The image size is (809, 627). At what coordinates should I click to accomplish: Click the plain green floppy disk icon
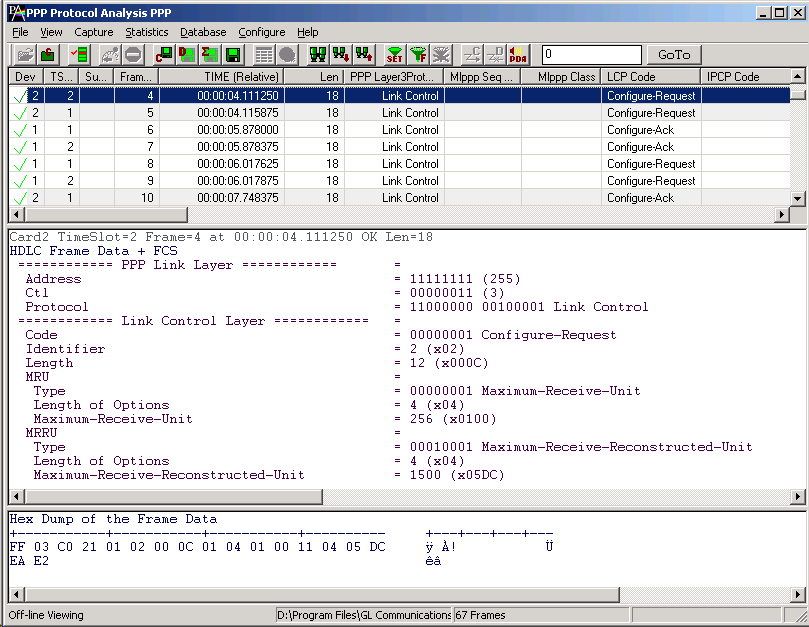[x=233, y=54]
